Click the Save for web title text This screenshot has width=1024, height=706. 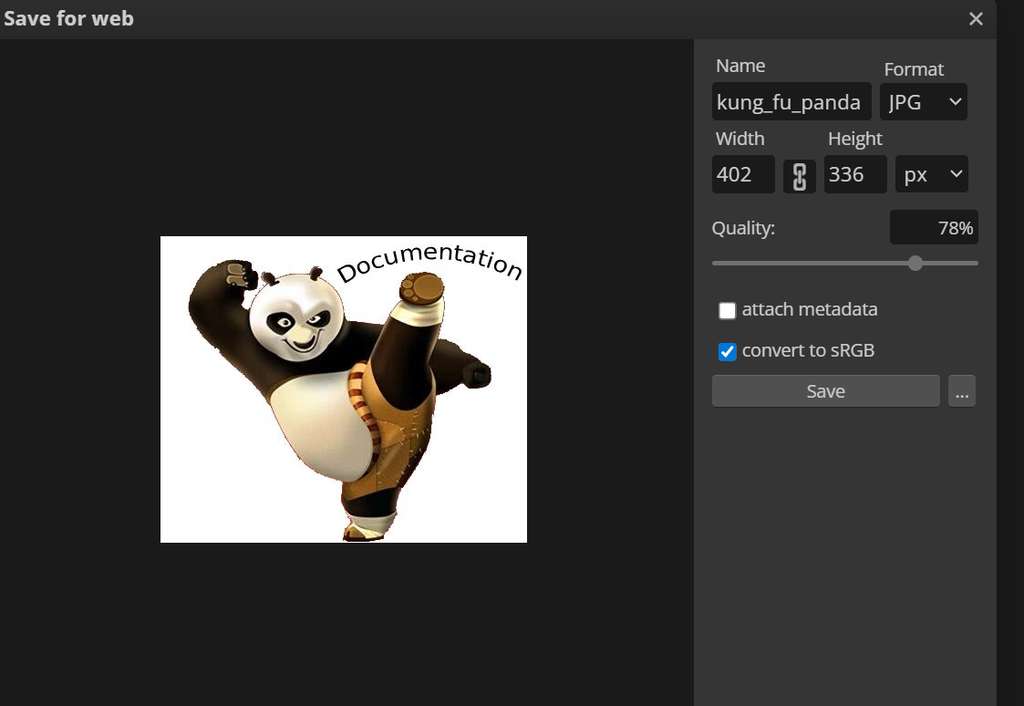coord(69,18)
